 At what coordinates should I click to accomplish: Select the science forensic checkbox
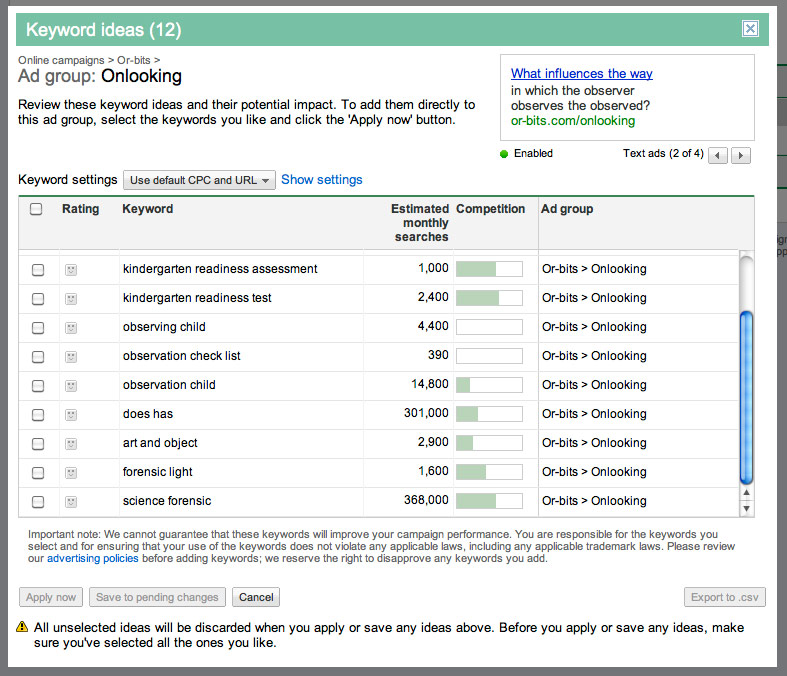tap(38, 502)
